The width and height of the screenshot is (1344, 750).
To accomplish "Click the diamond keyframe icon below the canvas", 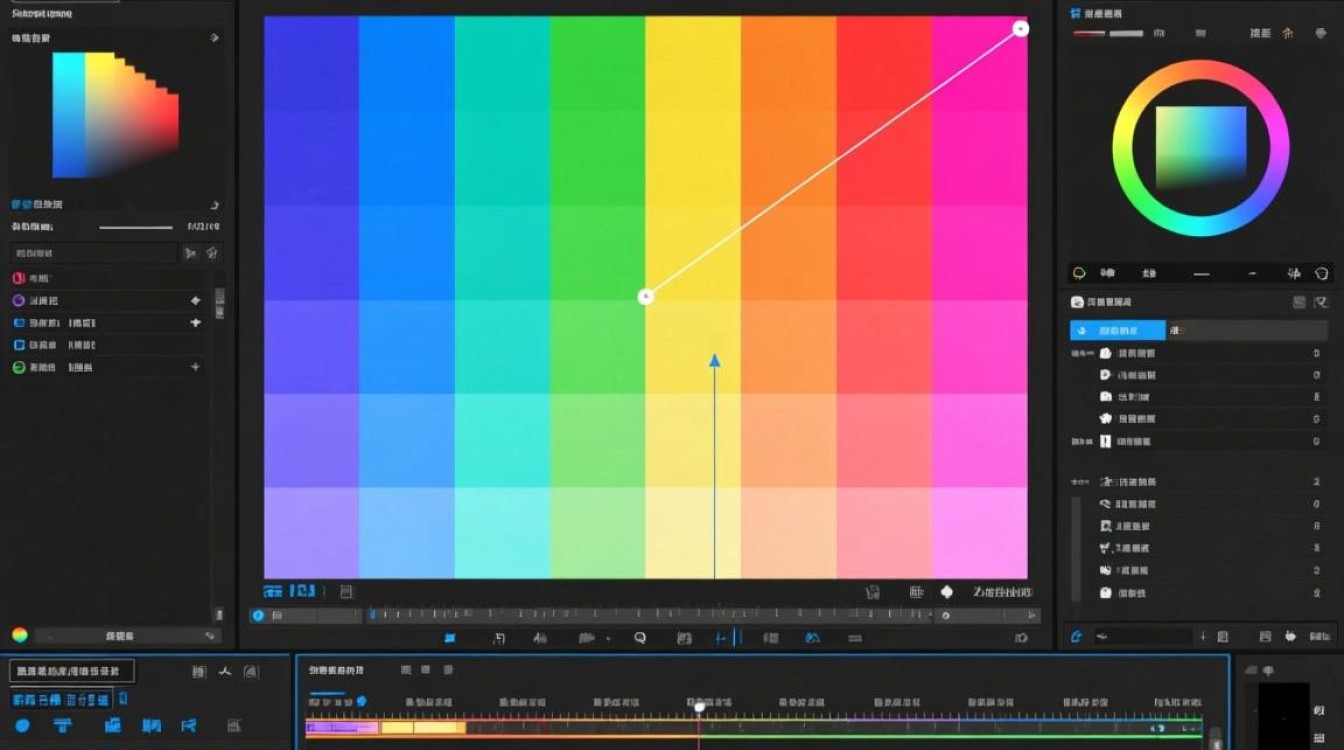I will point(946,592).
